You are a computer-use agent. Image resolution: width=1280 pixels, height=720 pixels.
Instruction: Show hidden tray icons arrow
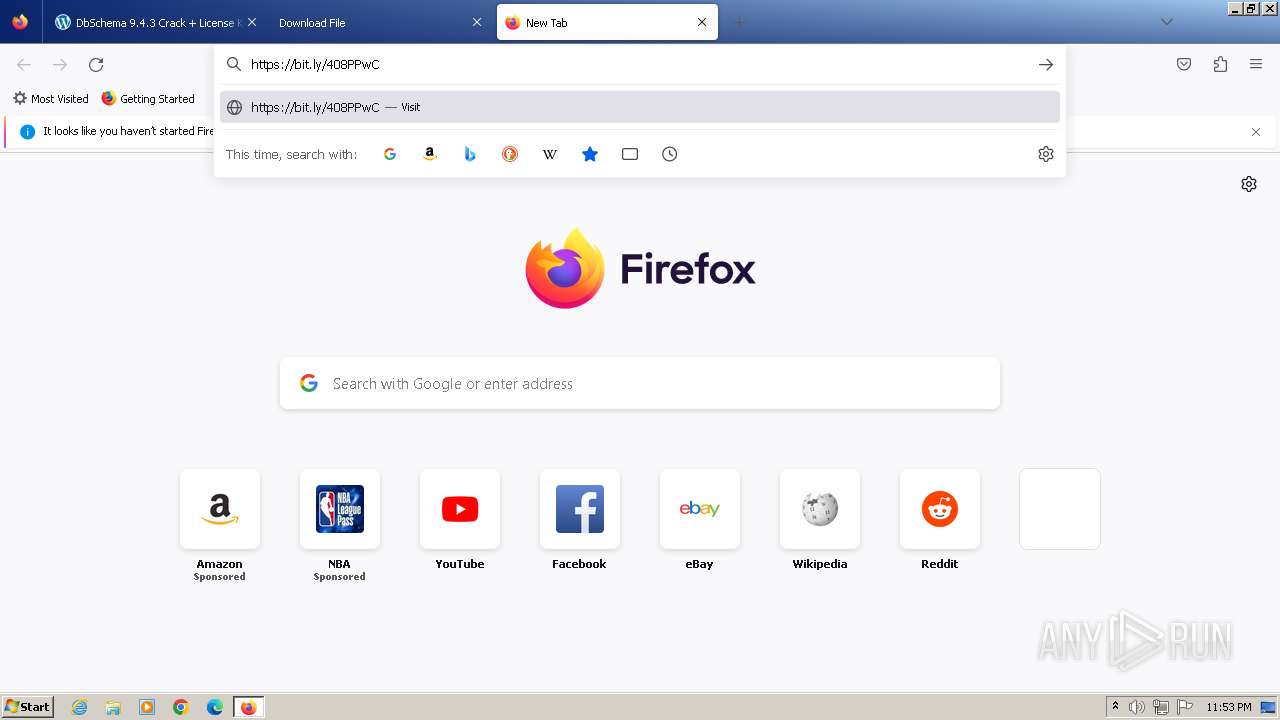coord(1115,707)
